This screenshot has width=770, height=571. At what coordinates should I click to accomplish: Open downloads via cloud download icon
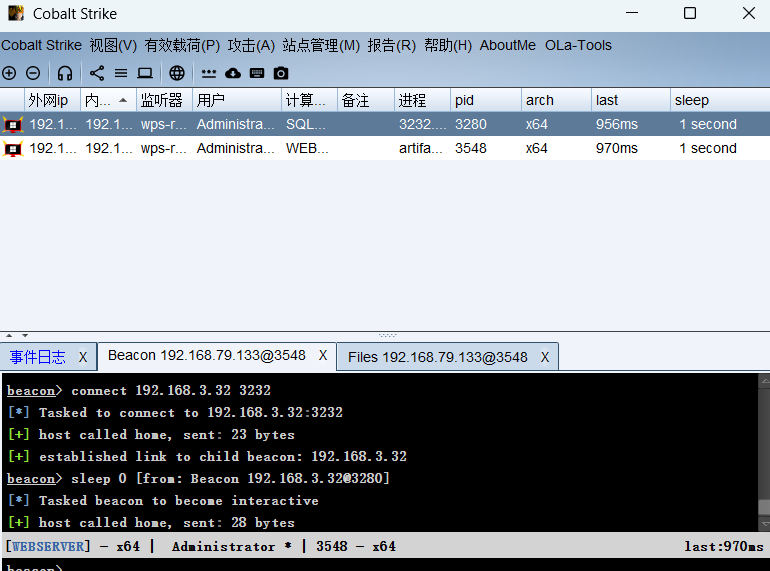point(233,73)
